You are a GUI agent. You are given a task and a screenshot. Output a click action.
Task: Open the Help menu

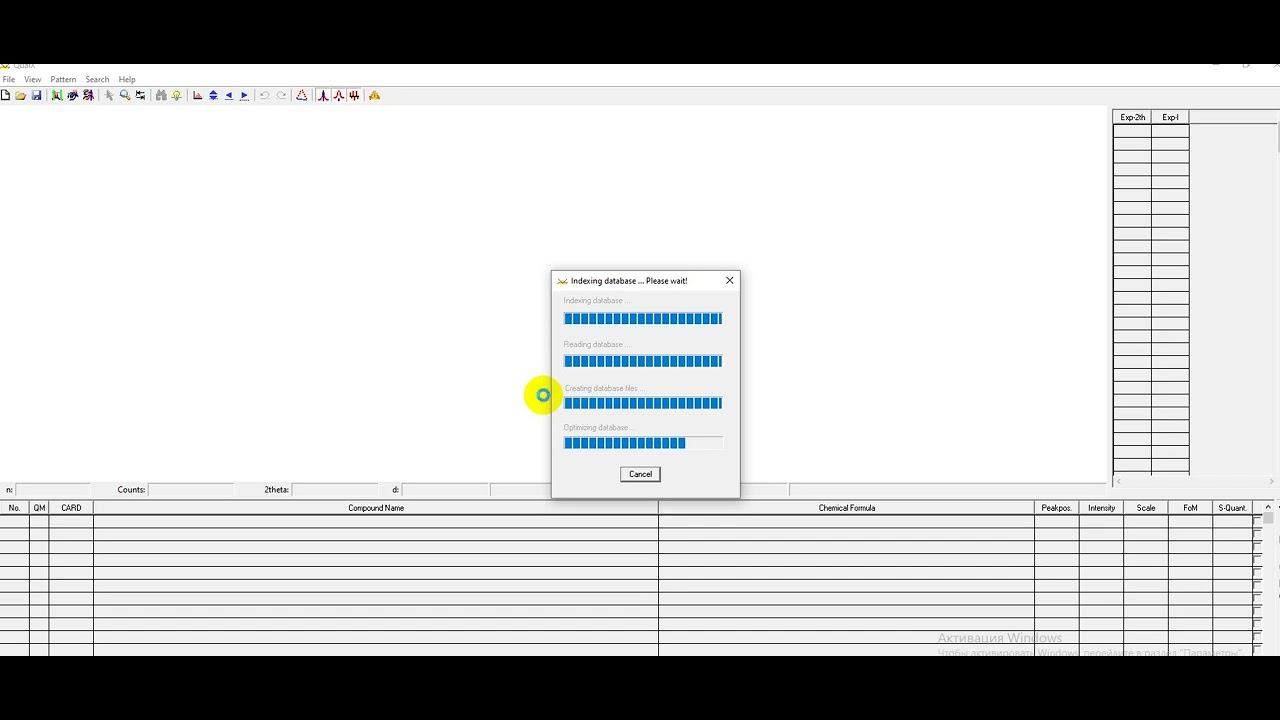127,79
